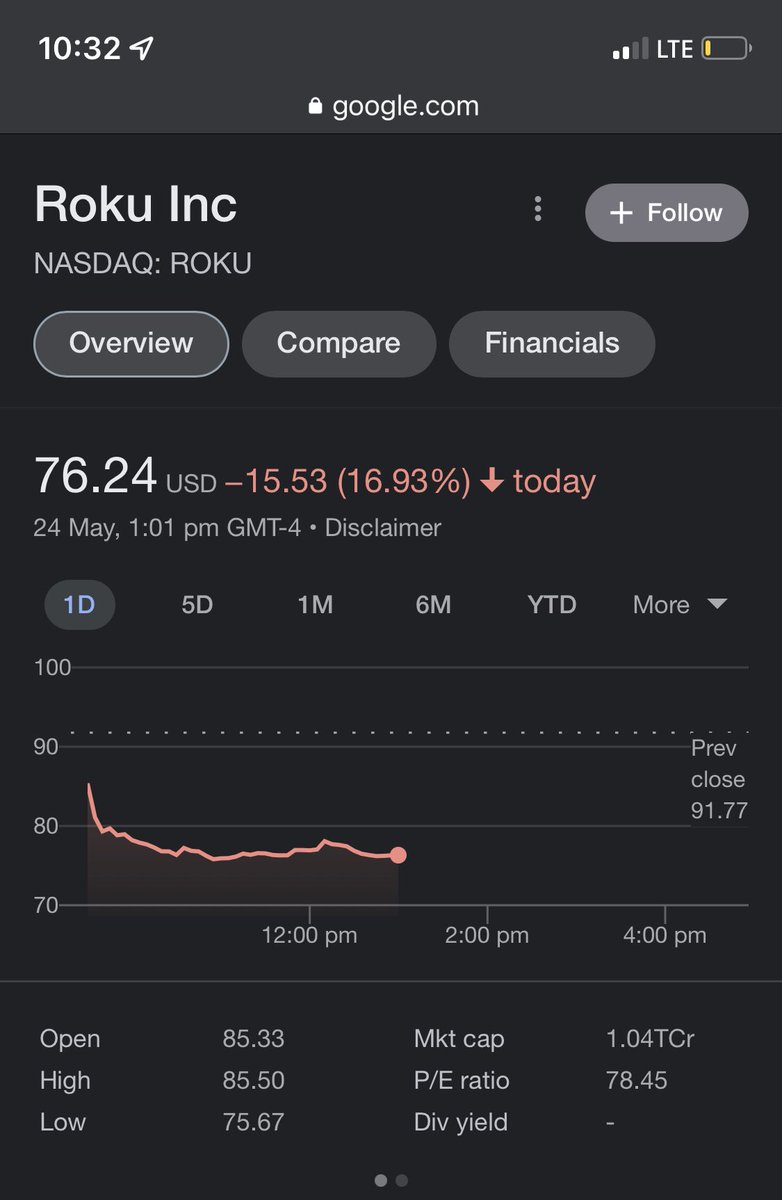
Task: Switch to the Compare tab
Action: 338,343
